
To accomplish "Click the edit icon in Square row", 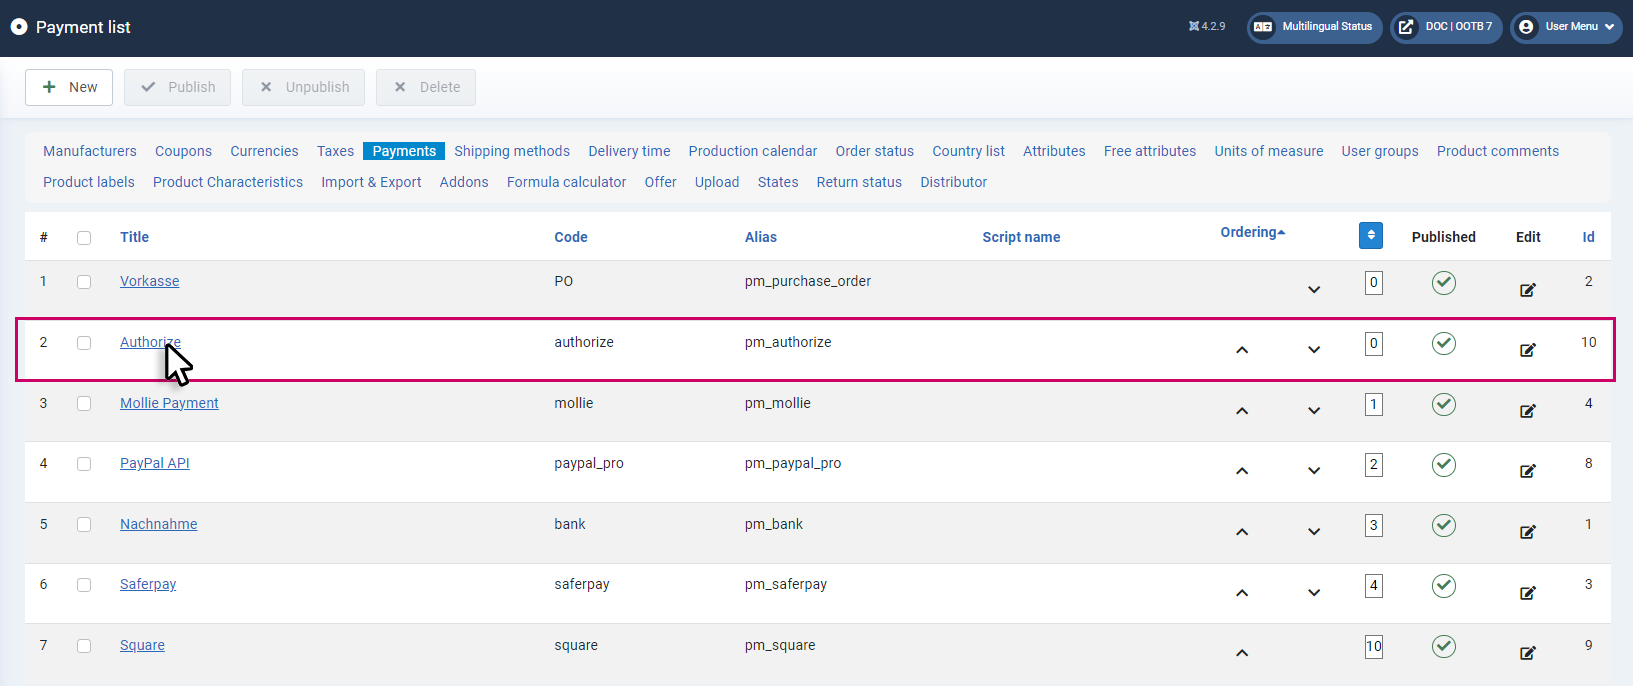I will click(x=1527, y=653).
